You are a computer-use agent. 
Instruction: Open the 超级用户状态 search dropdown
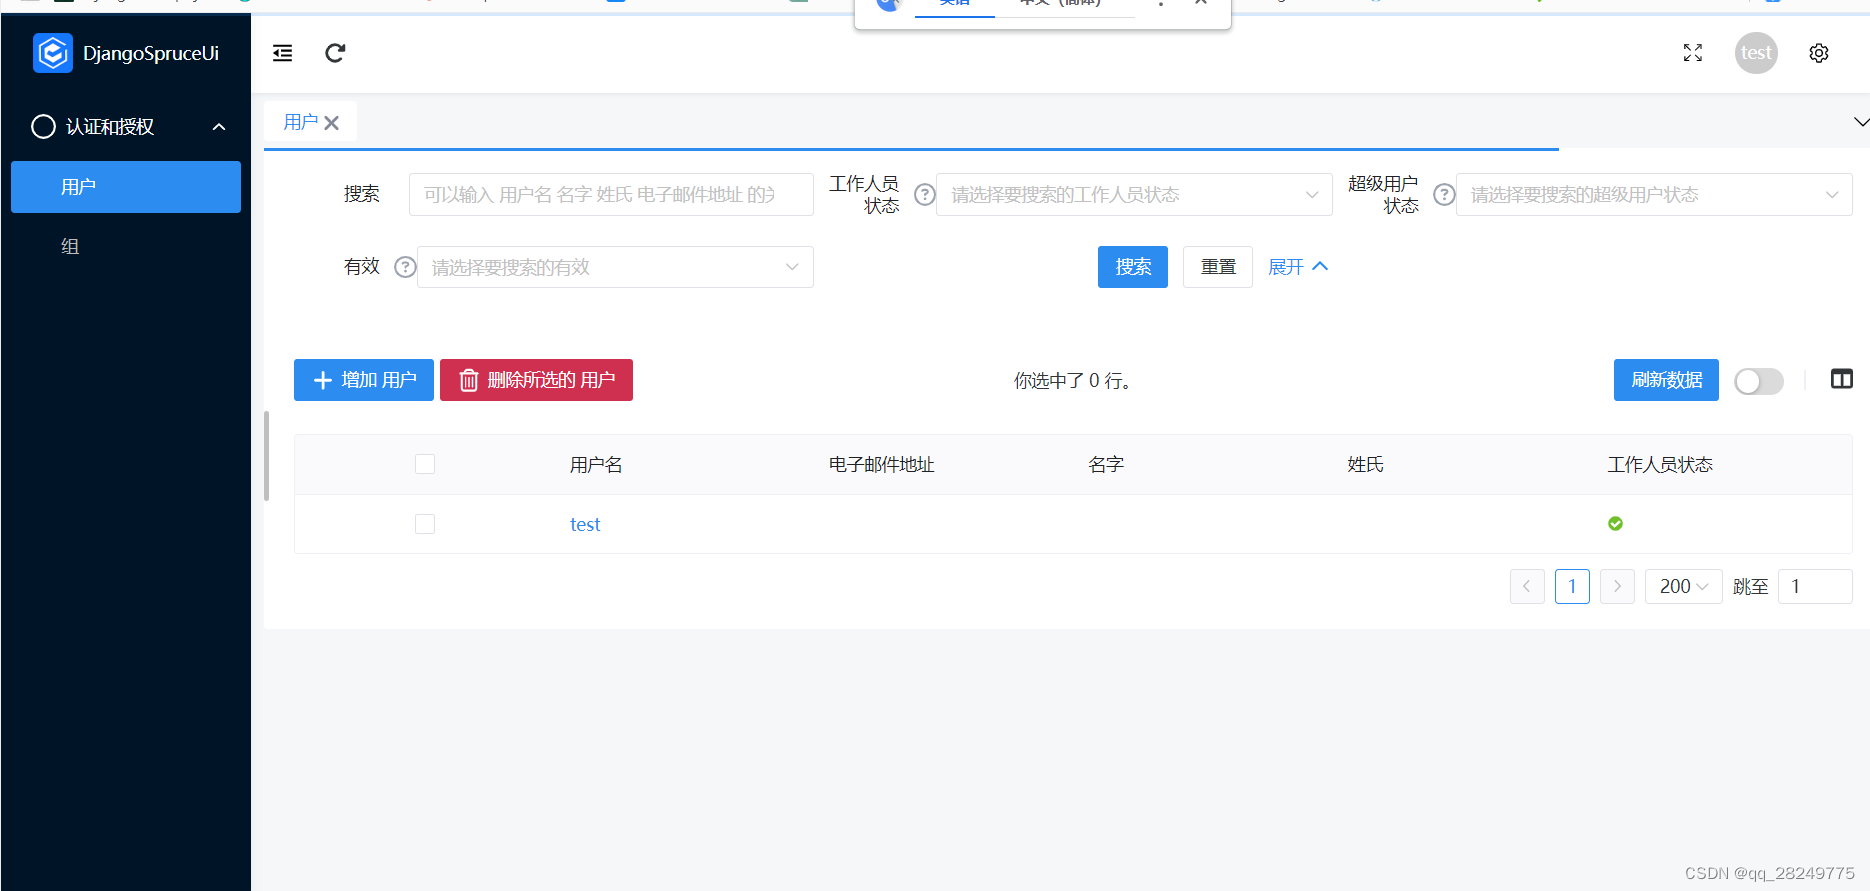pyautogui.click(x=1654, y=194)
